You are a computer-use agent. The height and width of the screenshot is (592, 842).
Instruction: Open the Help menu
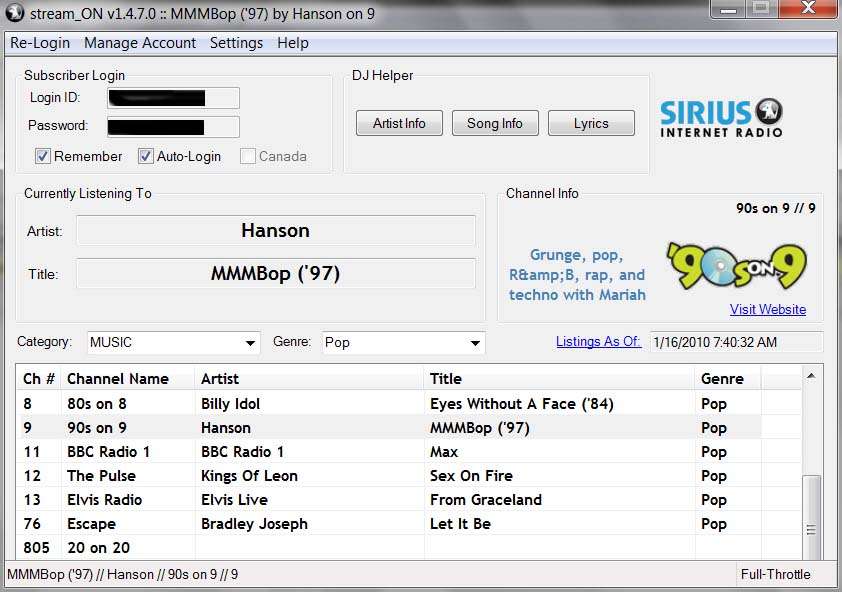coord(293,43)
